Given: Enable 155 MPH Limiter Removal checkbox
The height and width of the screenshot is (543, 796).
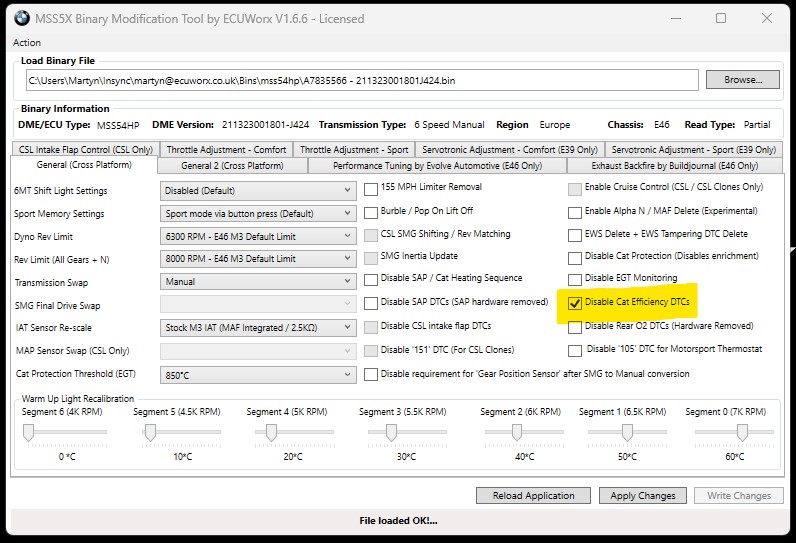Looking at the screenshot, I should (x=371, y=188).
